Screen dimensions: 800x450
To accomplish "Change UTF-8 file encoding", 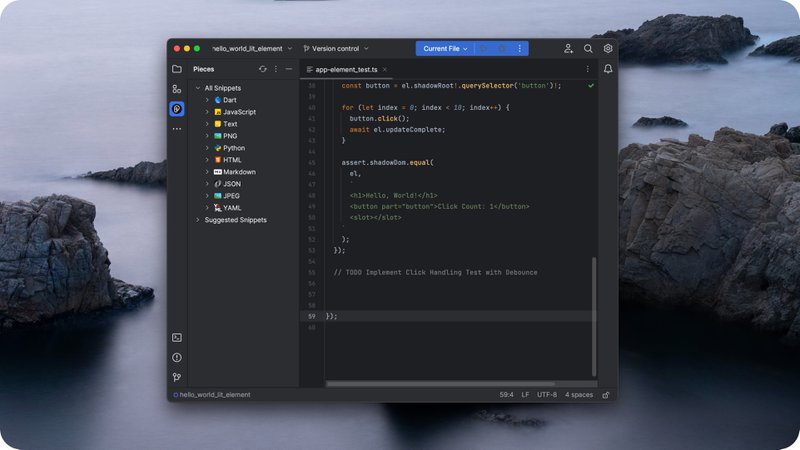I will pyautogui.click(x=546, y=395).
